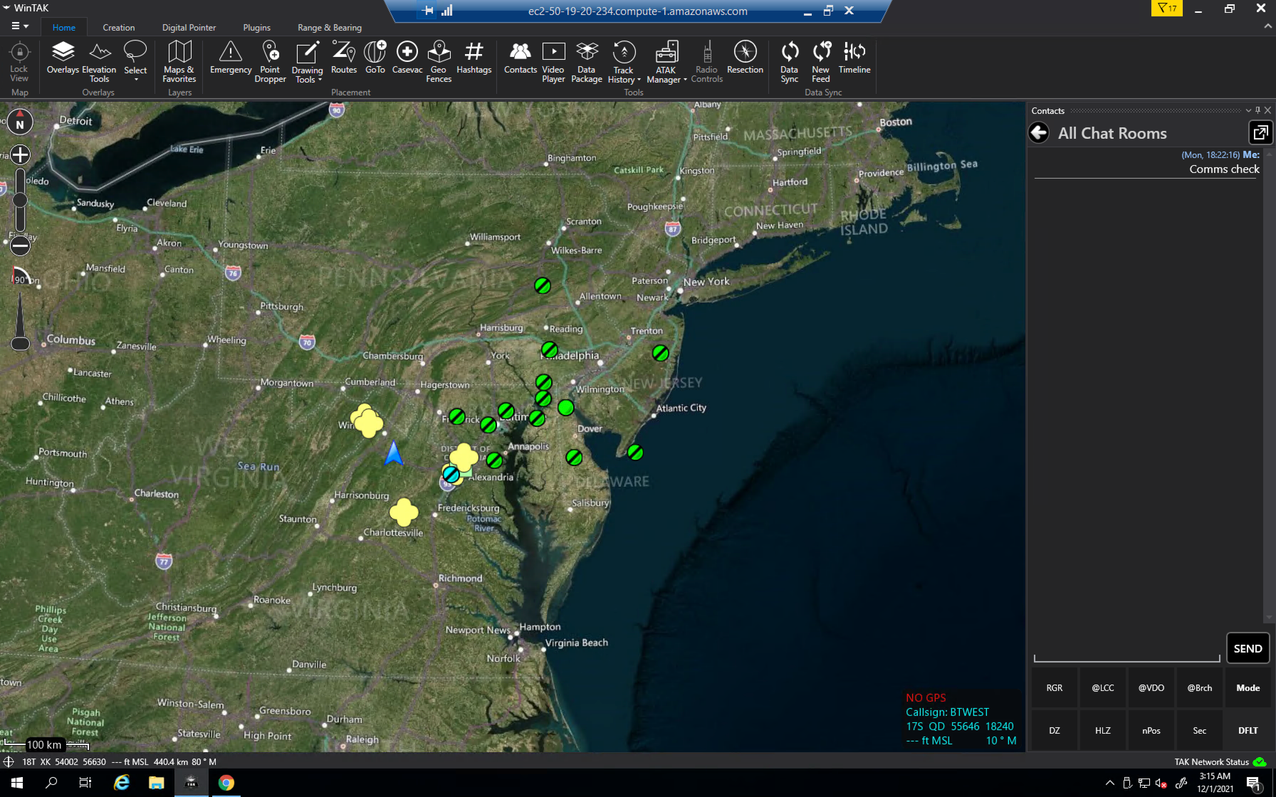This screenshot has height=797, width=1276.
Task: Go back from All Chat Rooms
Action: tap(1039, 133)
